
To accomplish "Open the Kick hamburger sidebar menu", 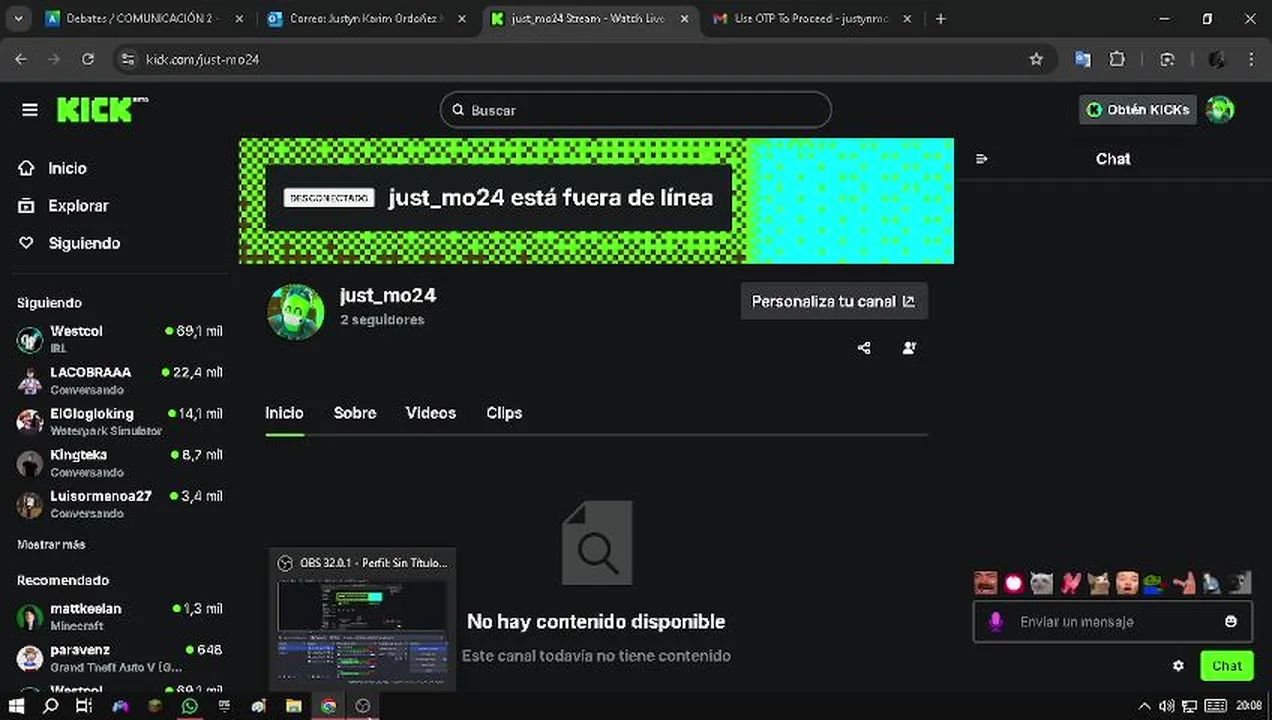I will [30, 110].
